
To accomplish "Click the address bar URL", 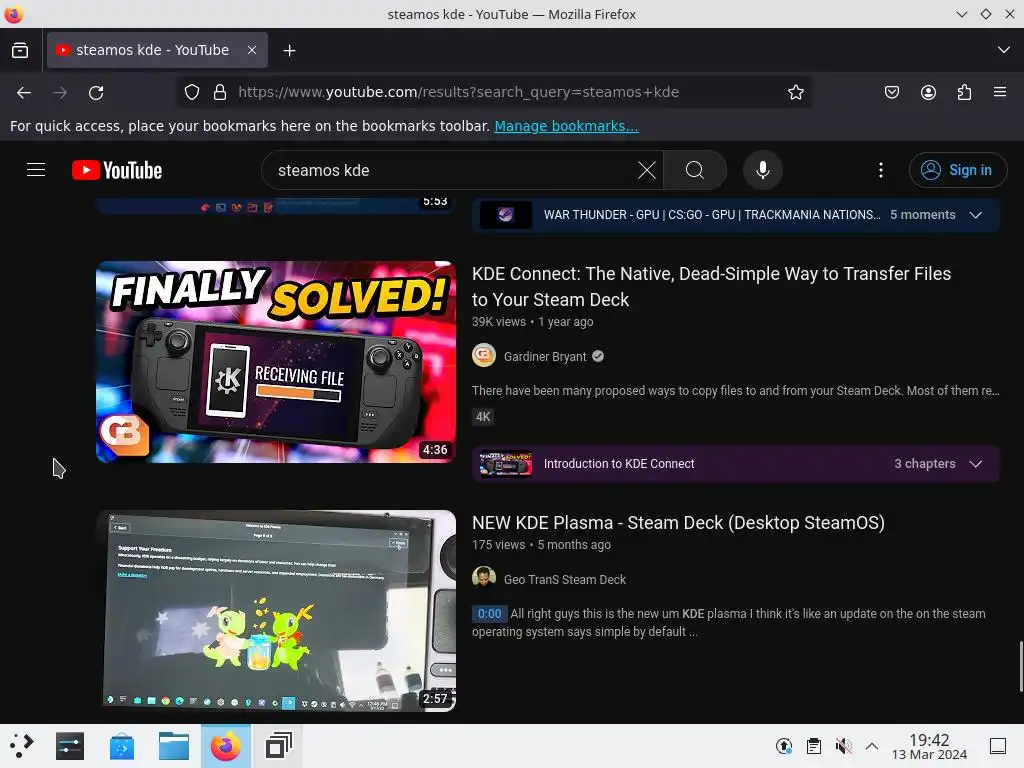I will coord(458,92).
